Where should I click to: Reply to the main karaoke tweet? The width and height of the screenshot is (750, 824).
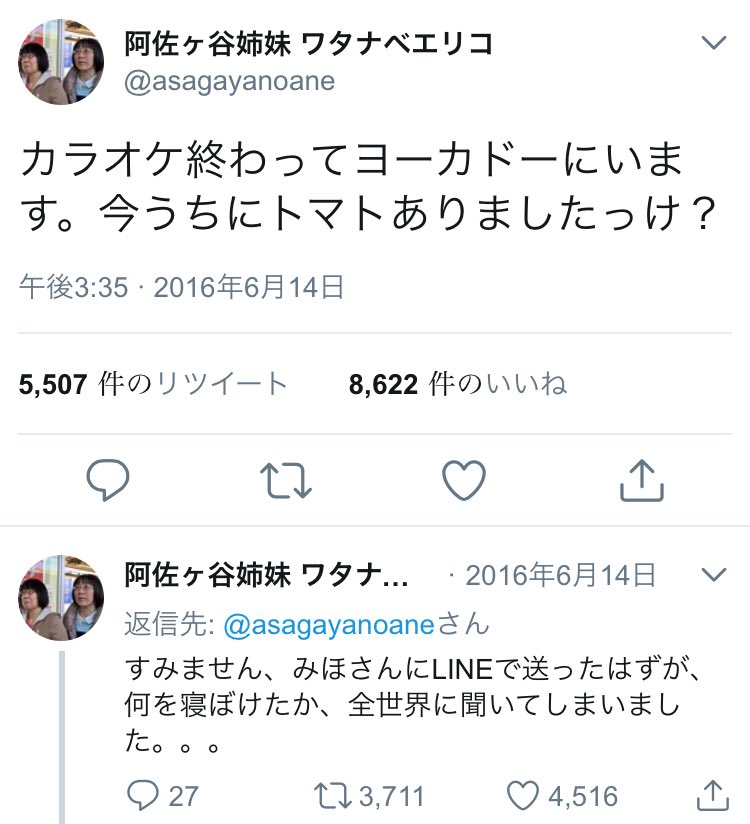(108, 481)
